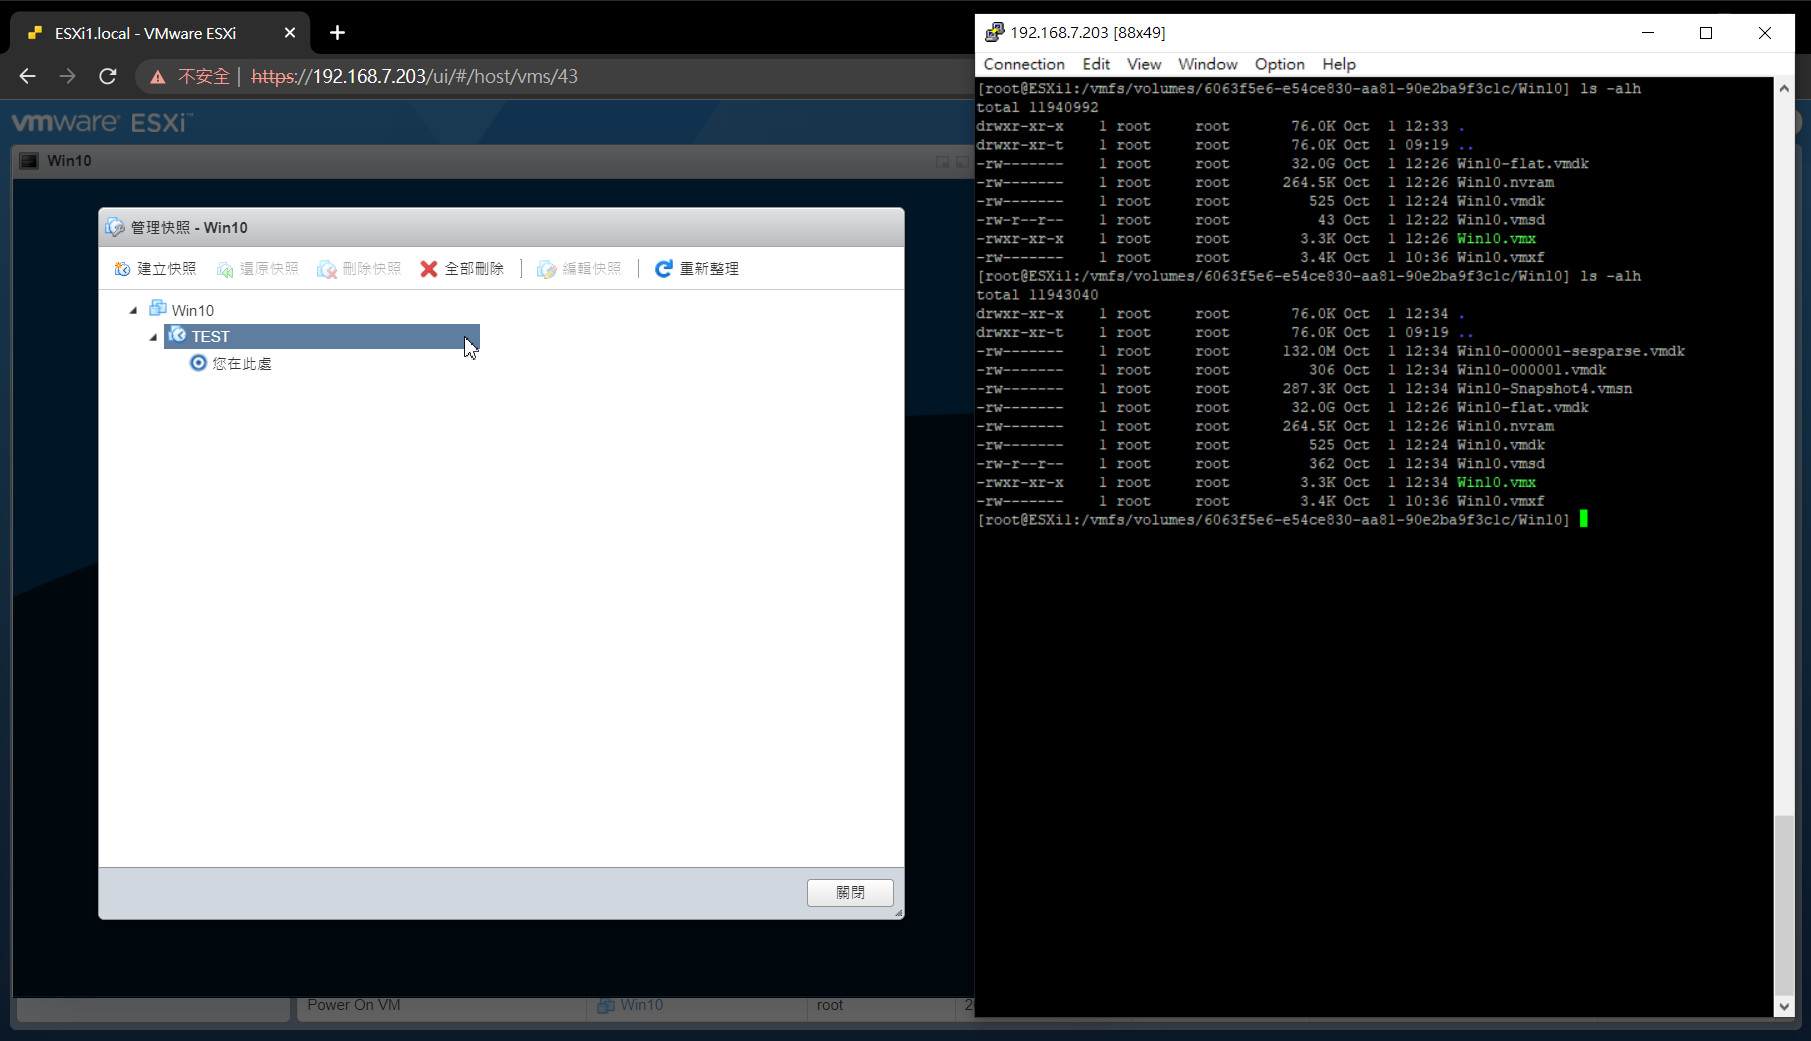Click the Edit Snapshot icon

pos(546,269)
